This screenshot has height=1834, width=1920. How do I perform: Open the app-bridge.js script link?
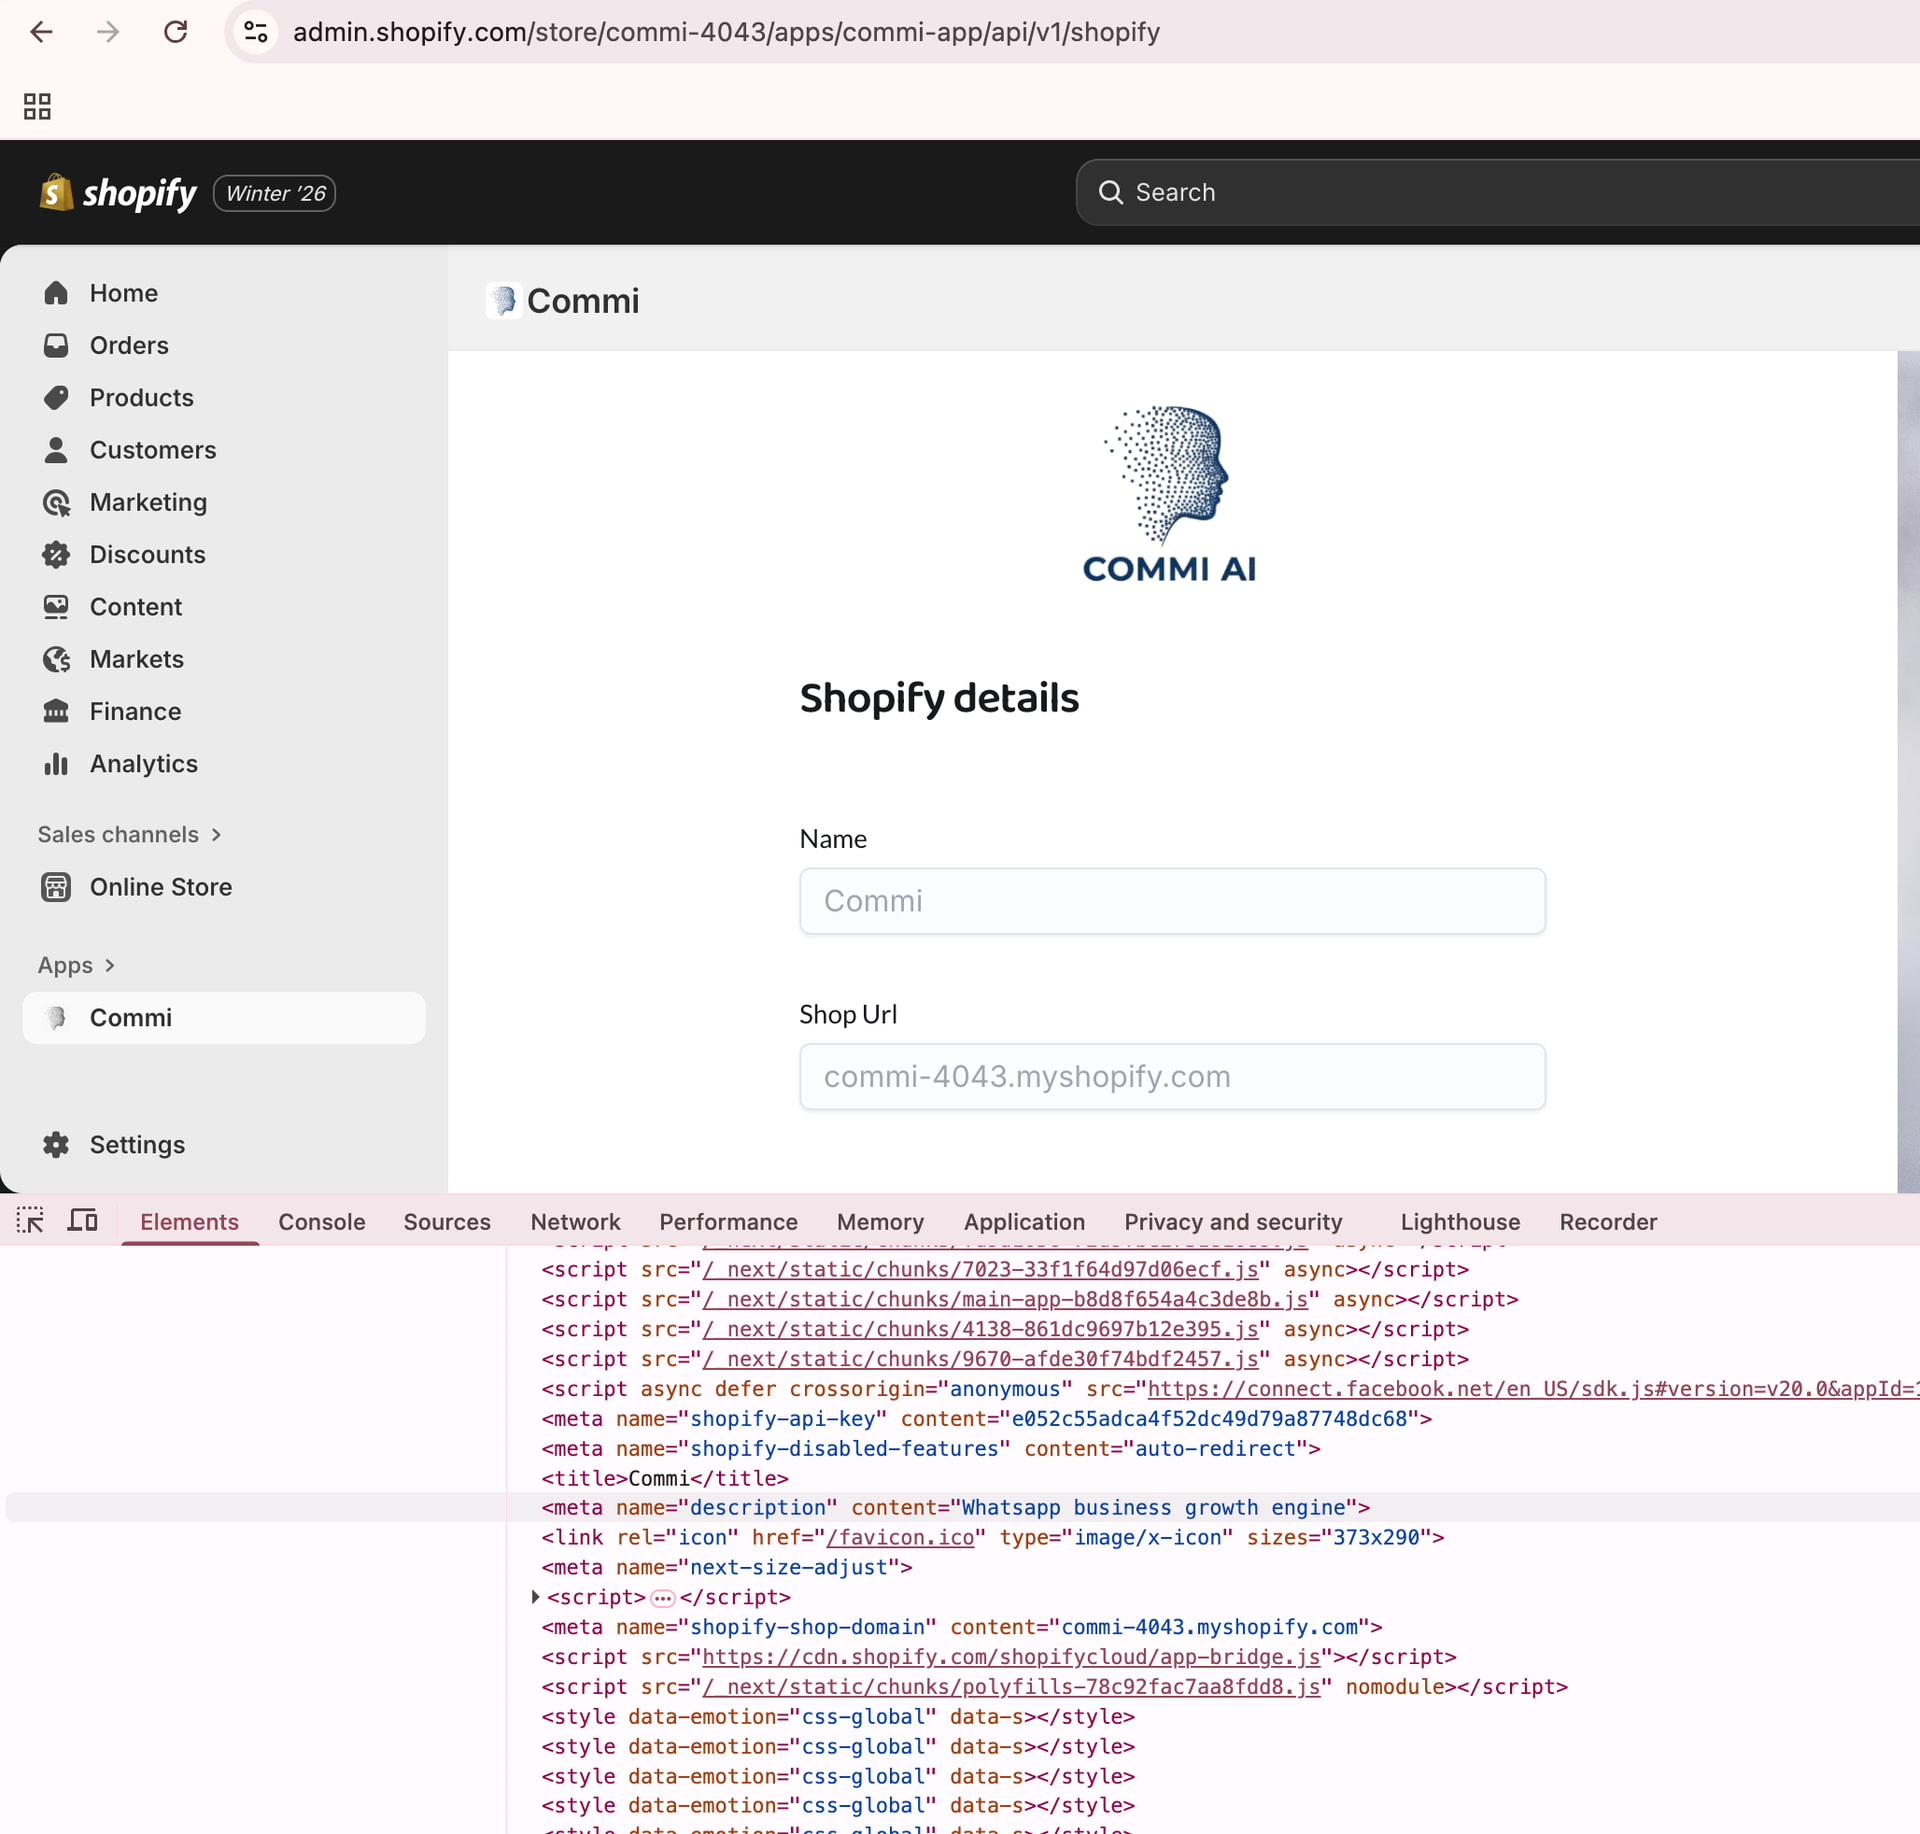(x=1010, y=1657)
